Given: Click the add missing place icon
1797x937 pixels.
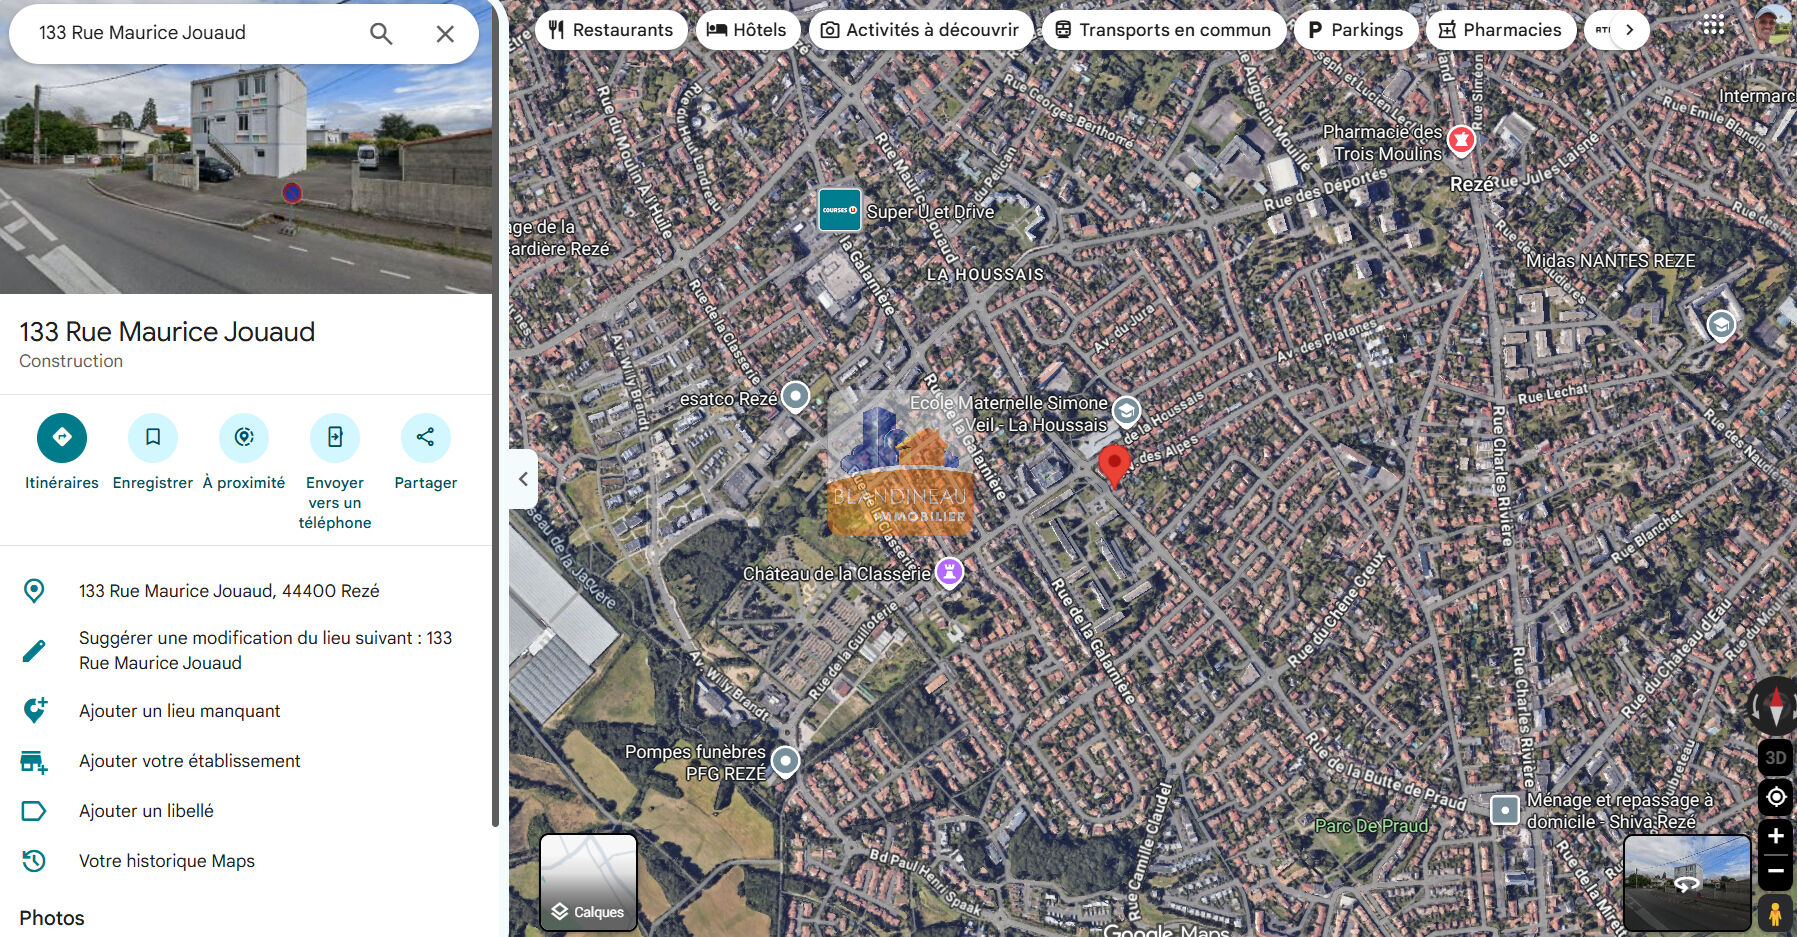Looking at the screenshot, I should [34, 711].
